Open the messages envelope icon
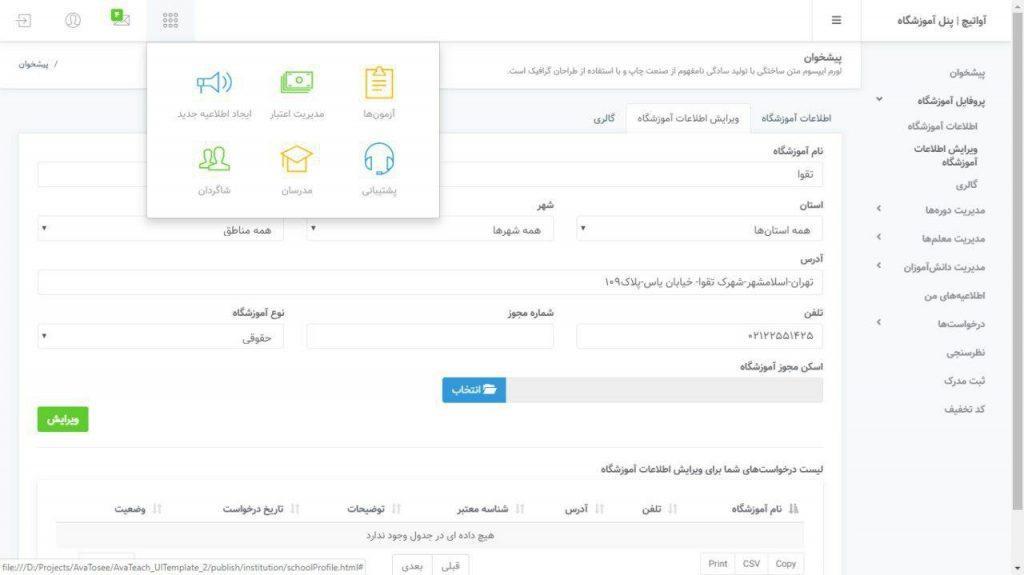Viewport: 1024px width, 575px height. [x=120, y=19]
